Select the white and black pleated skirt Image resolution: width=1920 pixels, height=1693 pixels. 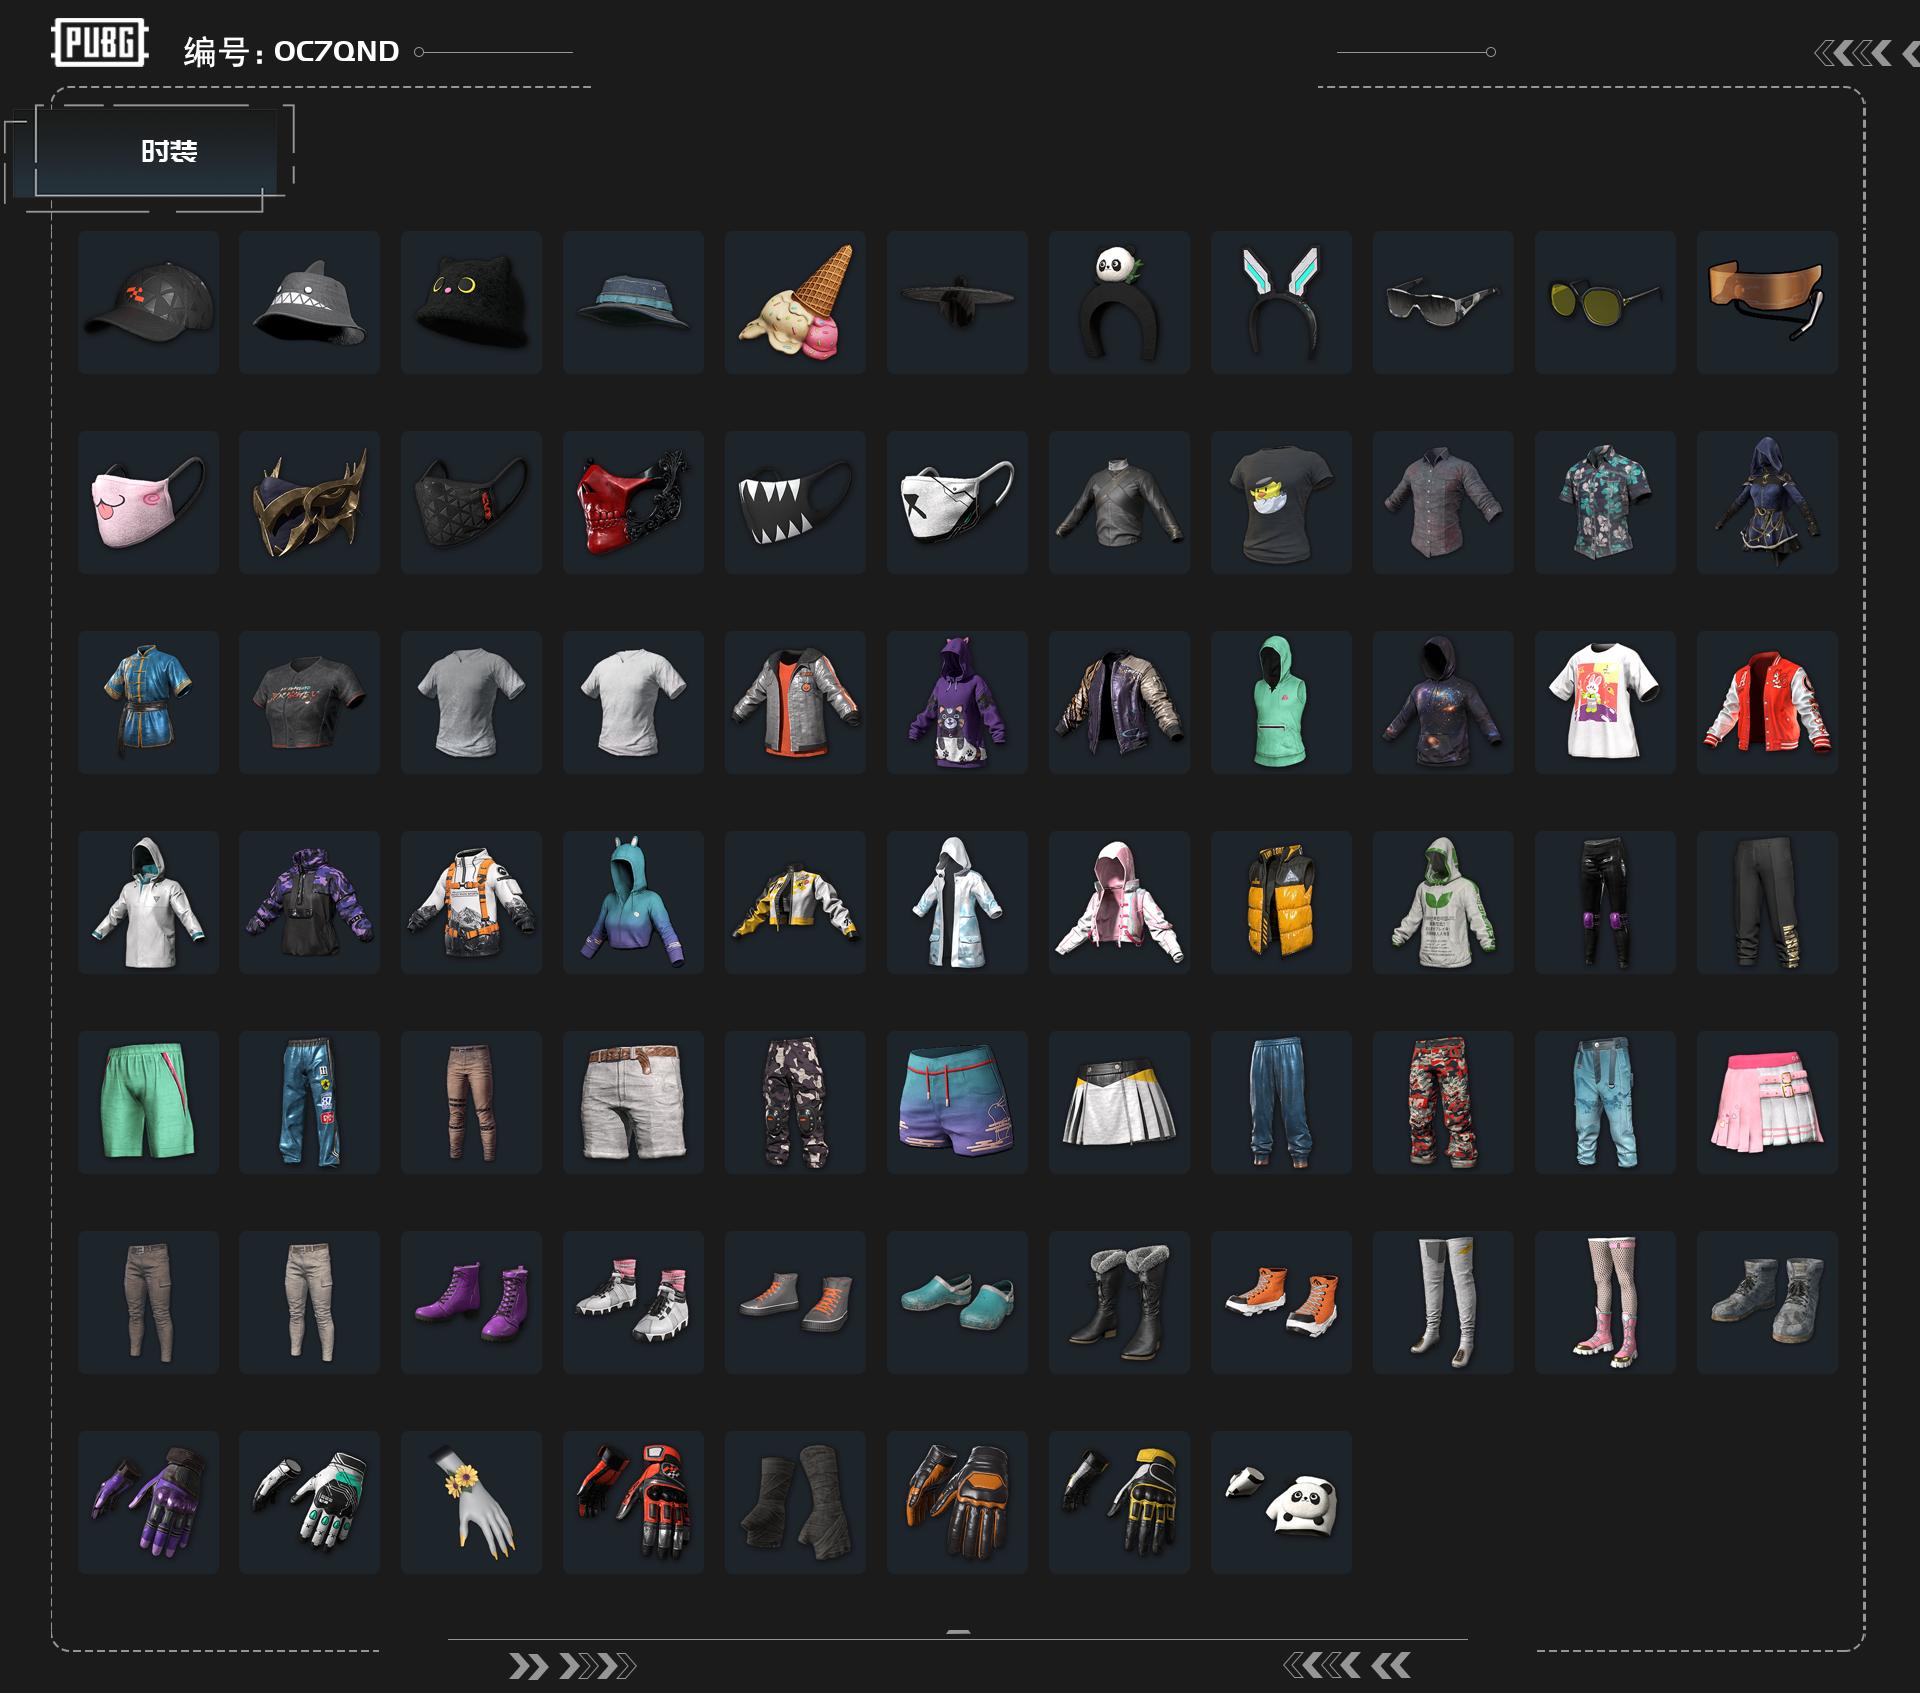[1119, 1102]
